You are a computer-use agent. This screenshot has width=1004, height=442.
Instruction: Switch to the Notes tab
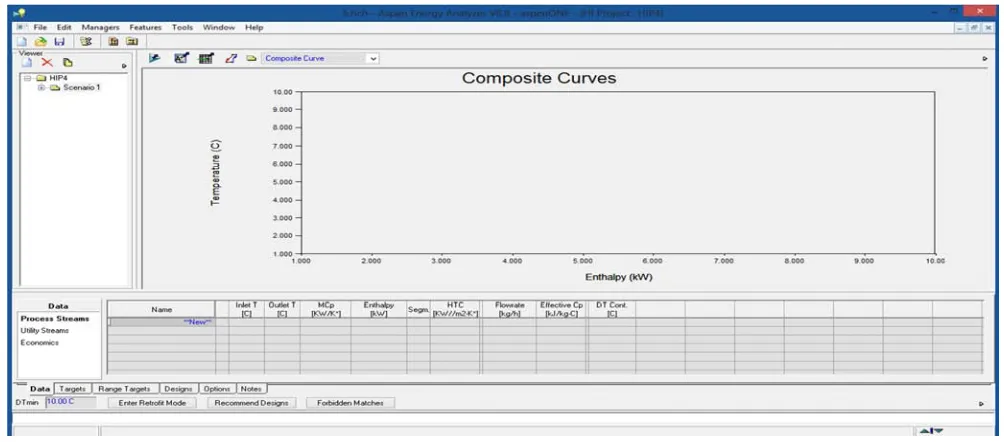252,389
